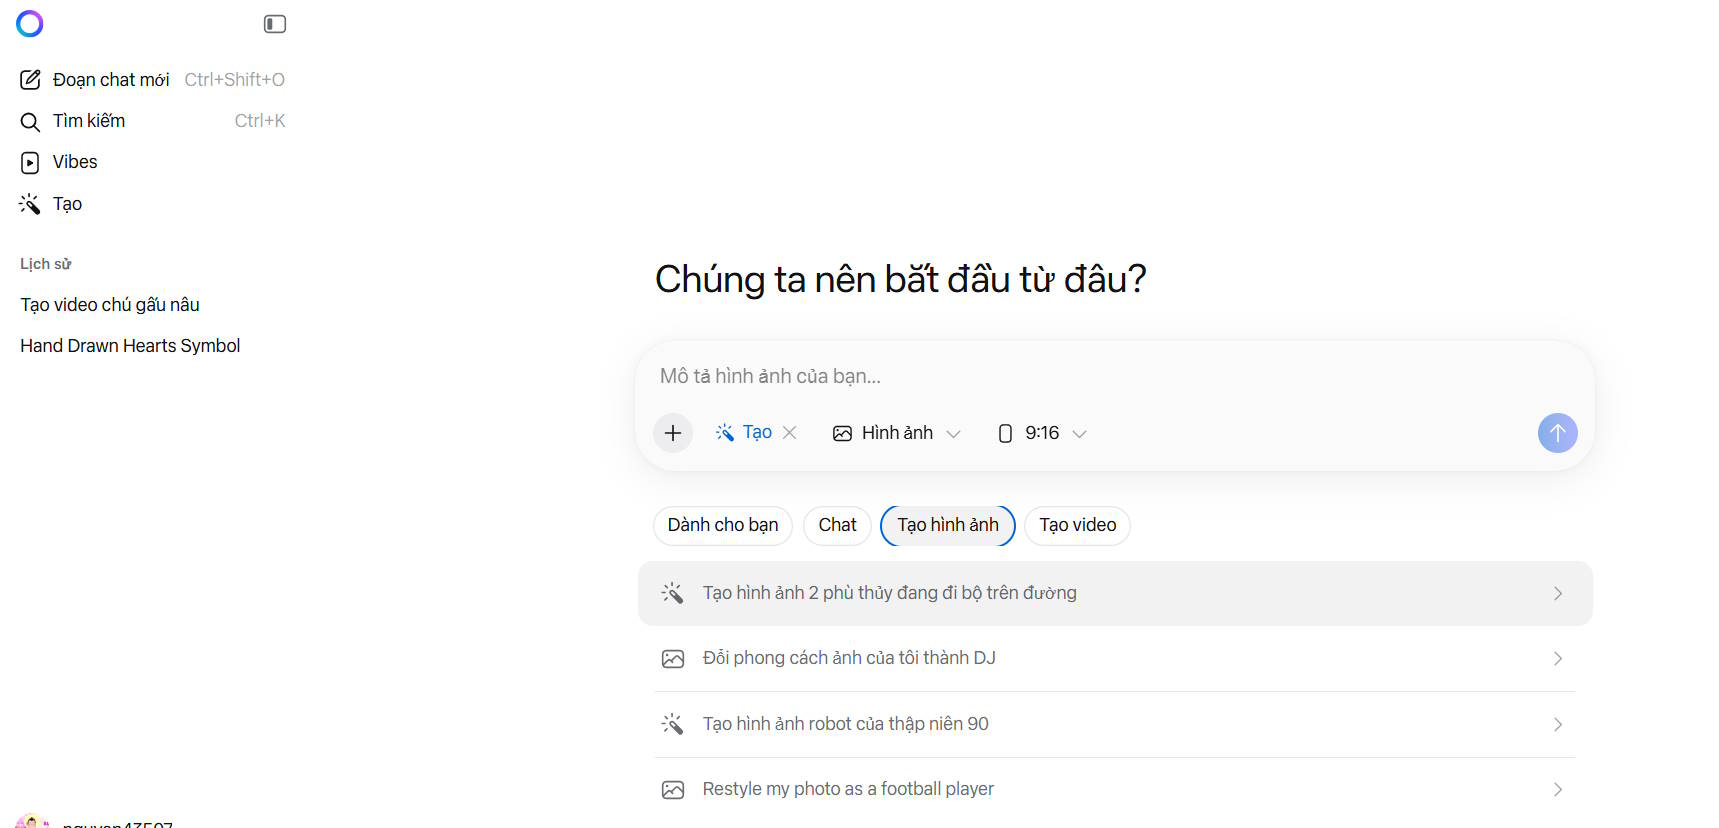Click the portrait ratio icon beside 9:16
This screenshot has width=1719, height=828.
click(1006, 434)
